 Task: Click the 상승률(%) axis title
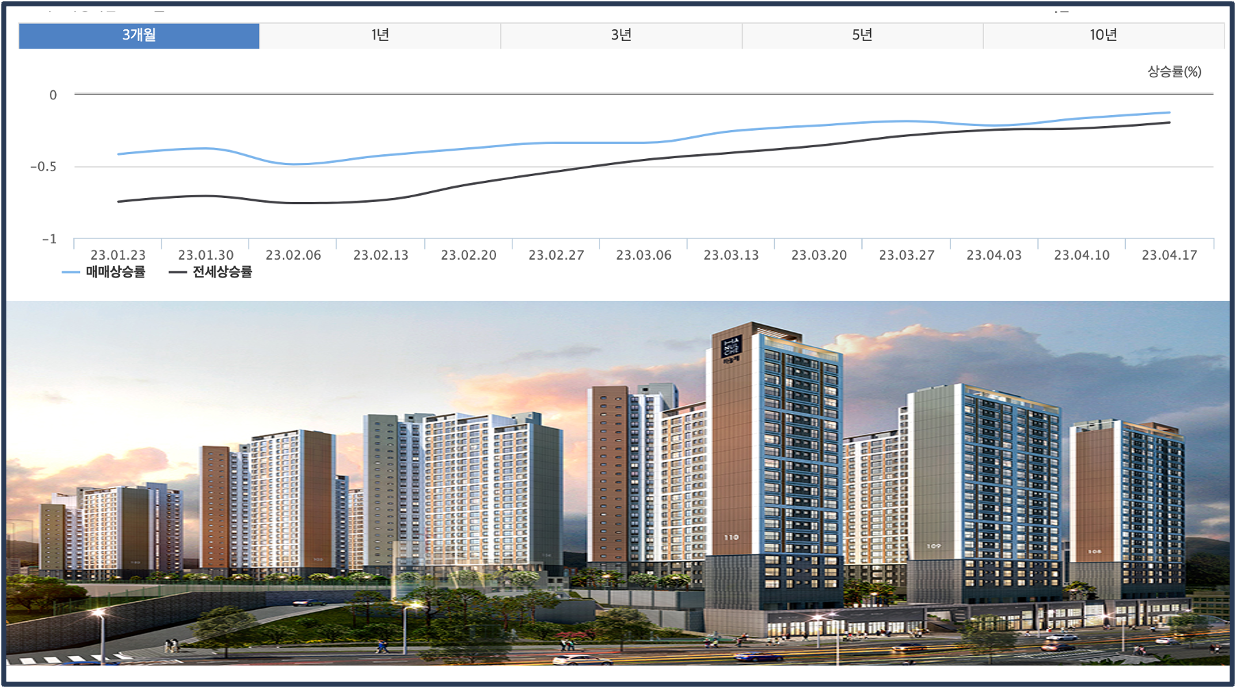(1174, 72)
